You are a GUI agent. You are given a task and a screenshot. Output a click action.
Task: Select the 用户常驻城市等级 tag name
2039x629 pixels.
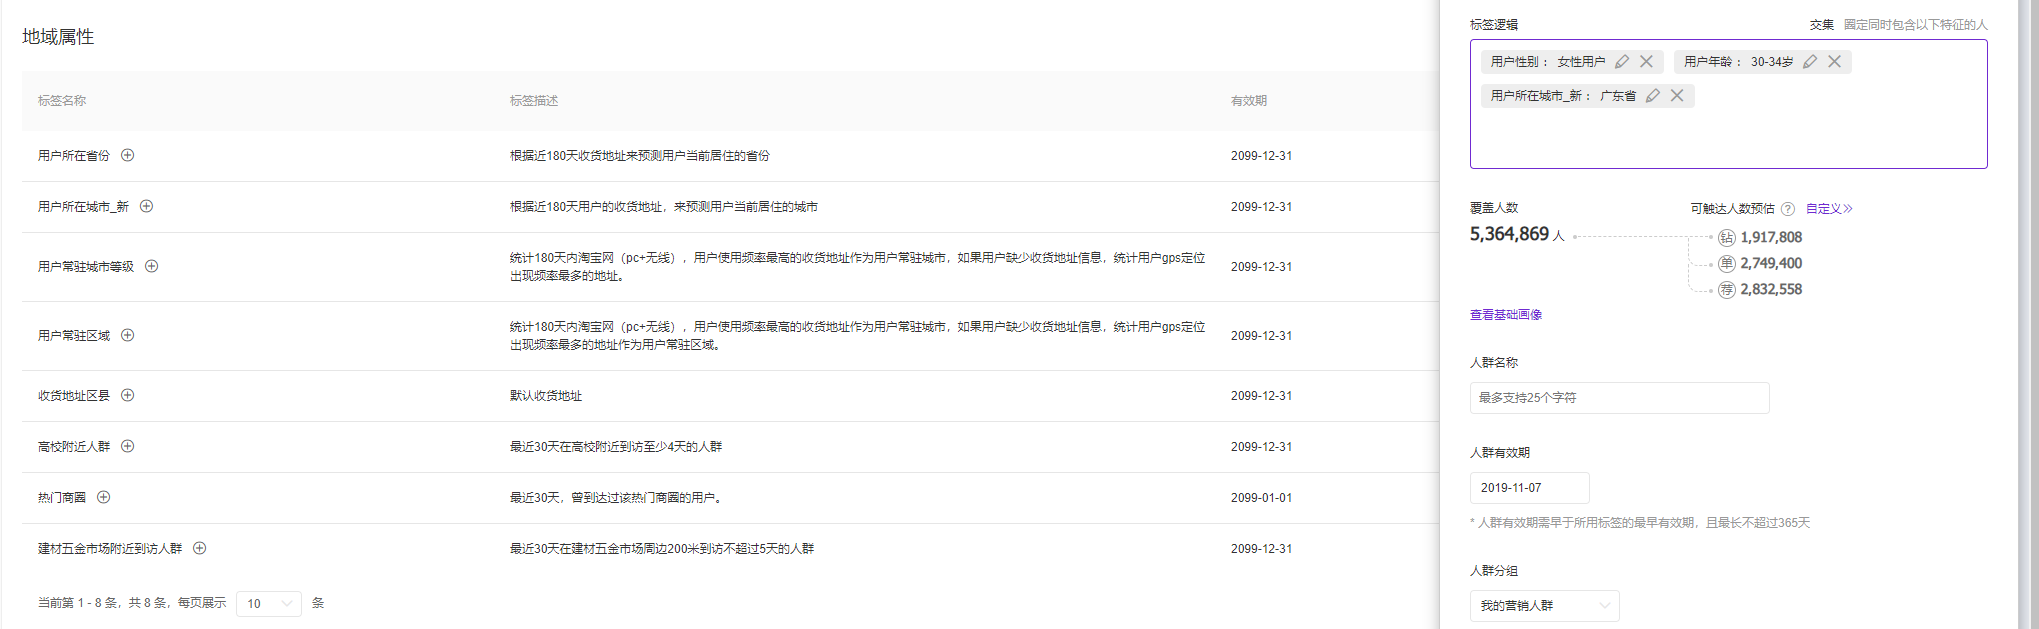[x=86, y=267]
